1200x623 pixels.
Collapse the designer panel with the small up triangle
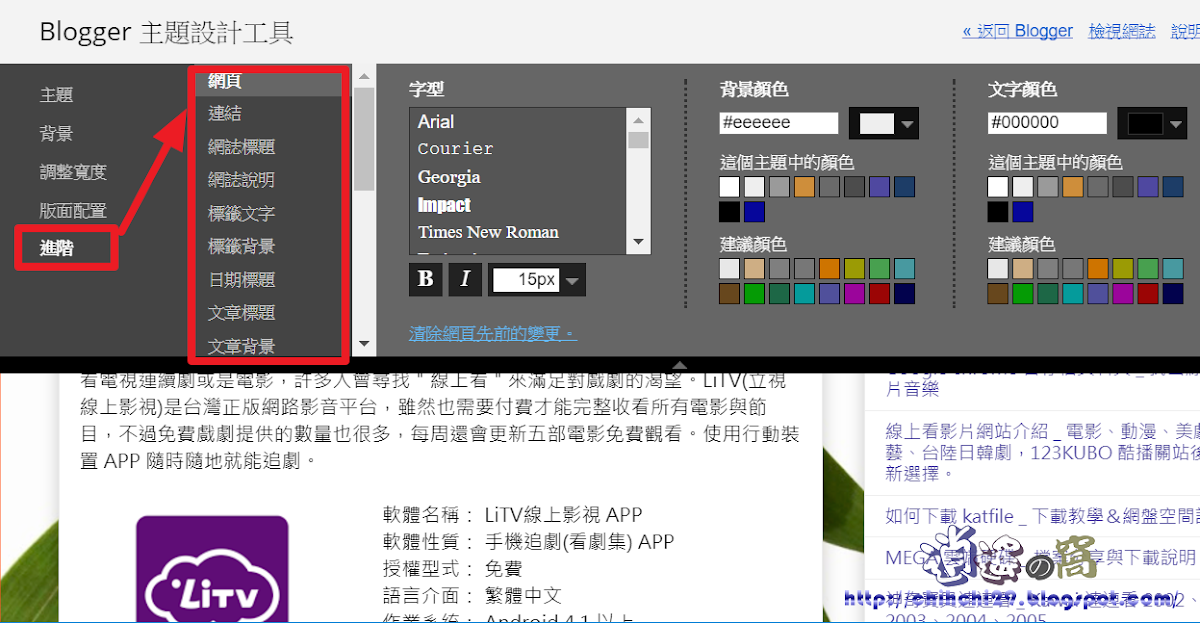click(679, 365)
